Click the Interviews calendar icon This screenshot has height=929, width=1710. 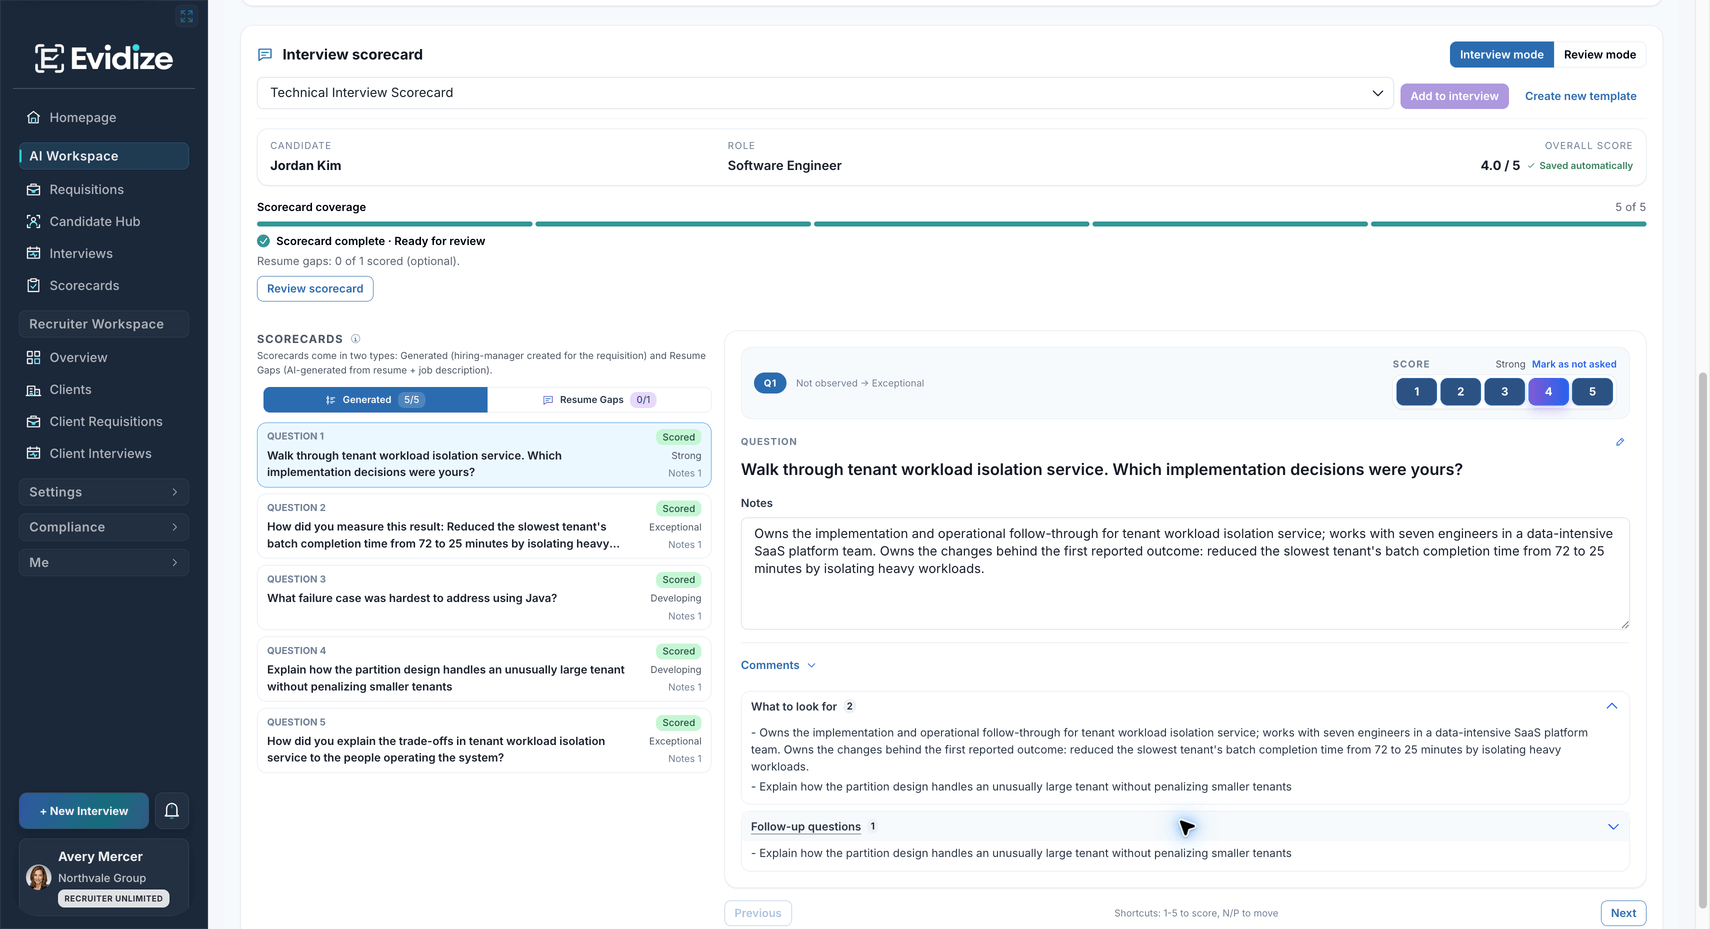pos(34,253)
